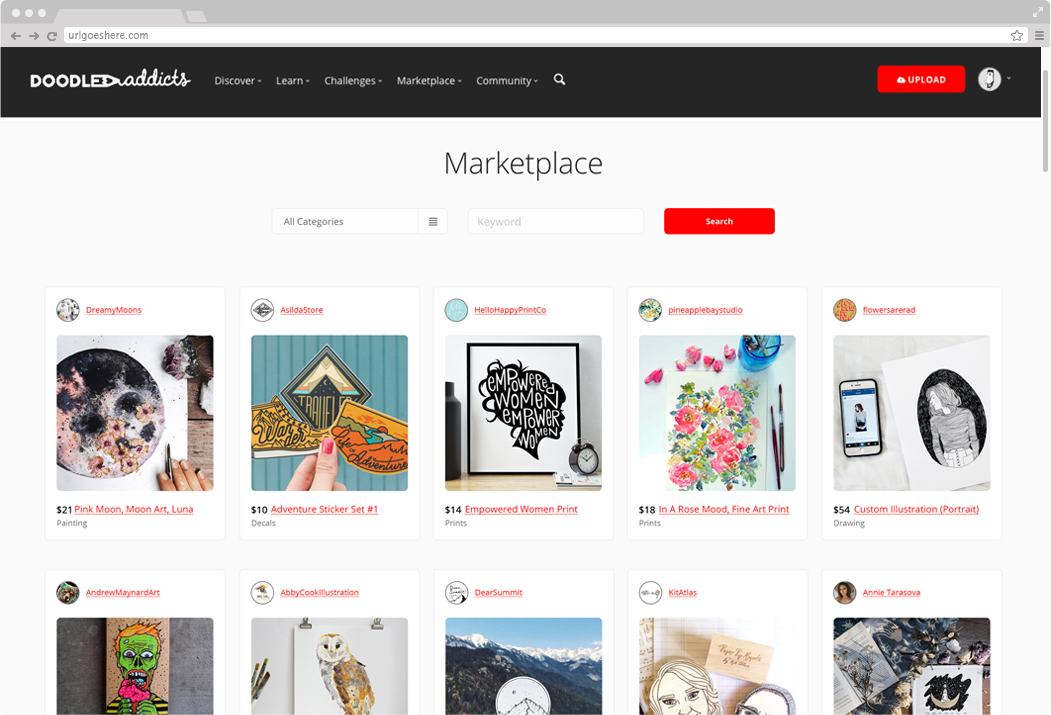This screenshot has width=1051, height=715.
Task: Click your profile picture in the header
Action: click(988, 79)
